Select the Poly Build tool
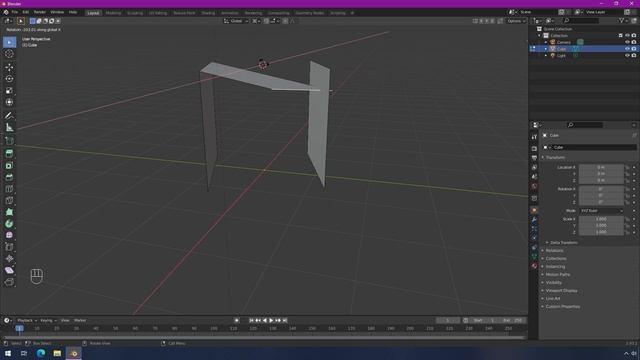Screen dimensions: 640x360 tap(9, 212)
